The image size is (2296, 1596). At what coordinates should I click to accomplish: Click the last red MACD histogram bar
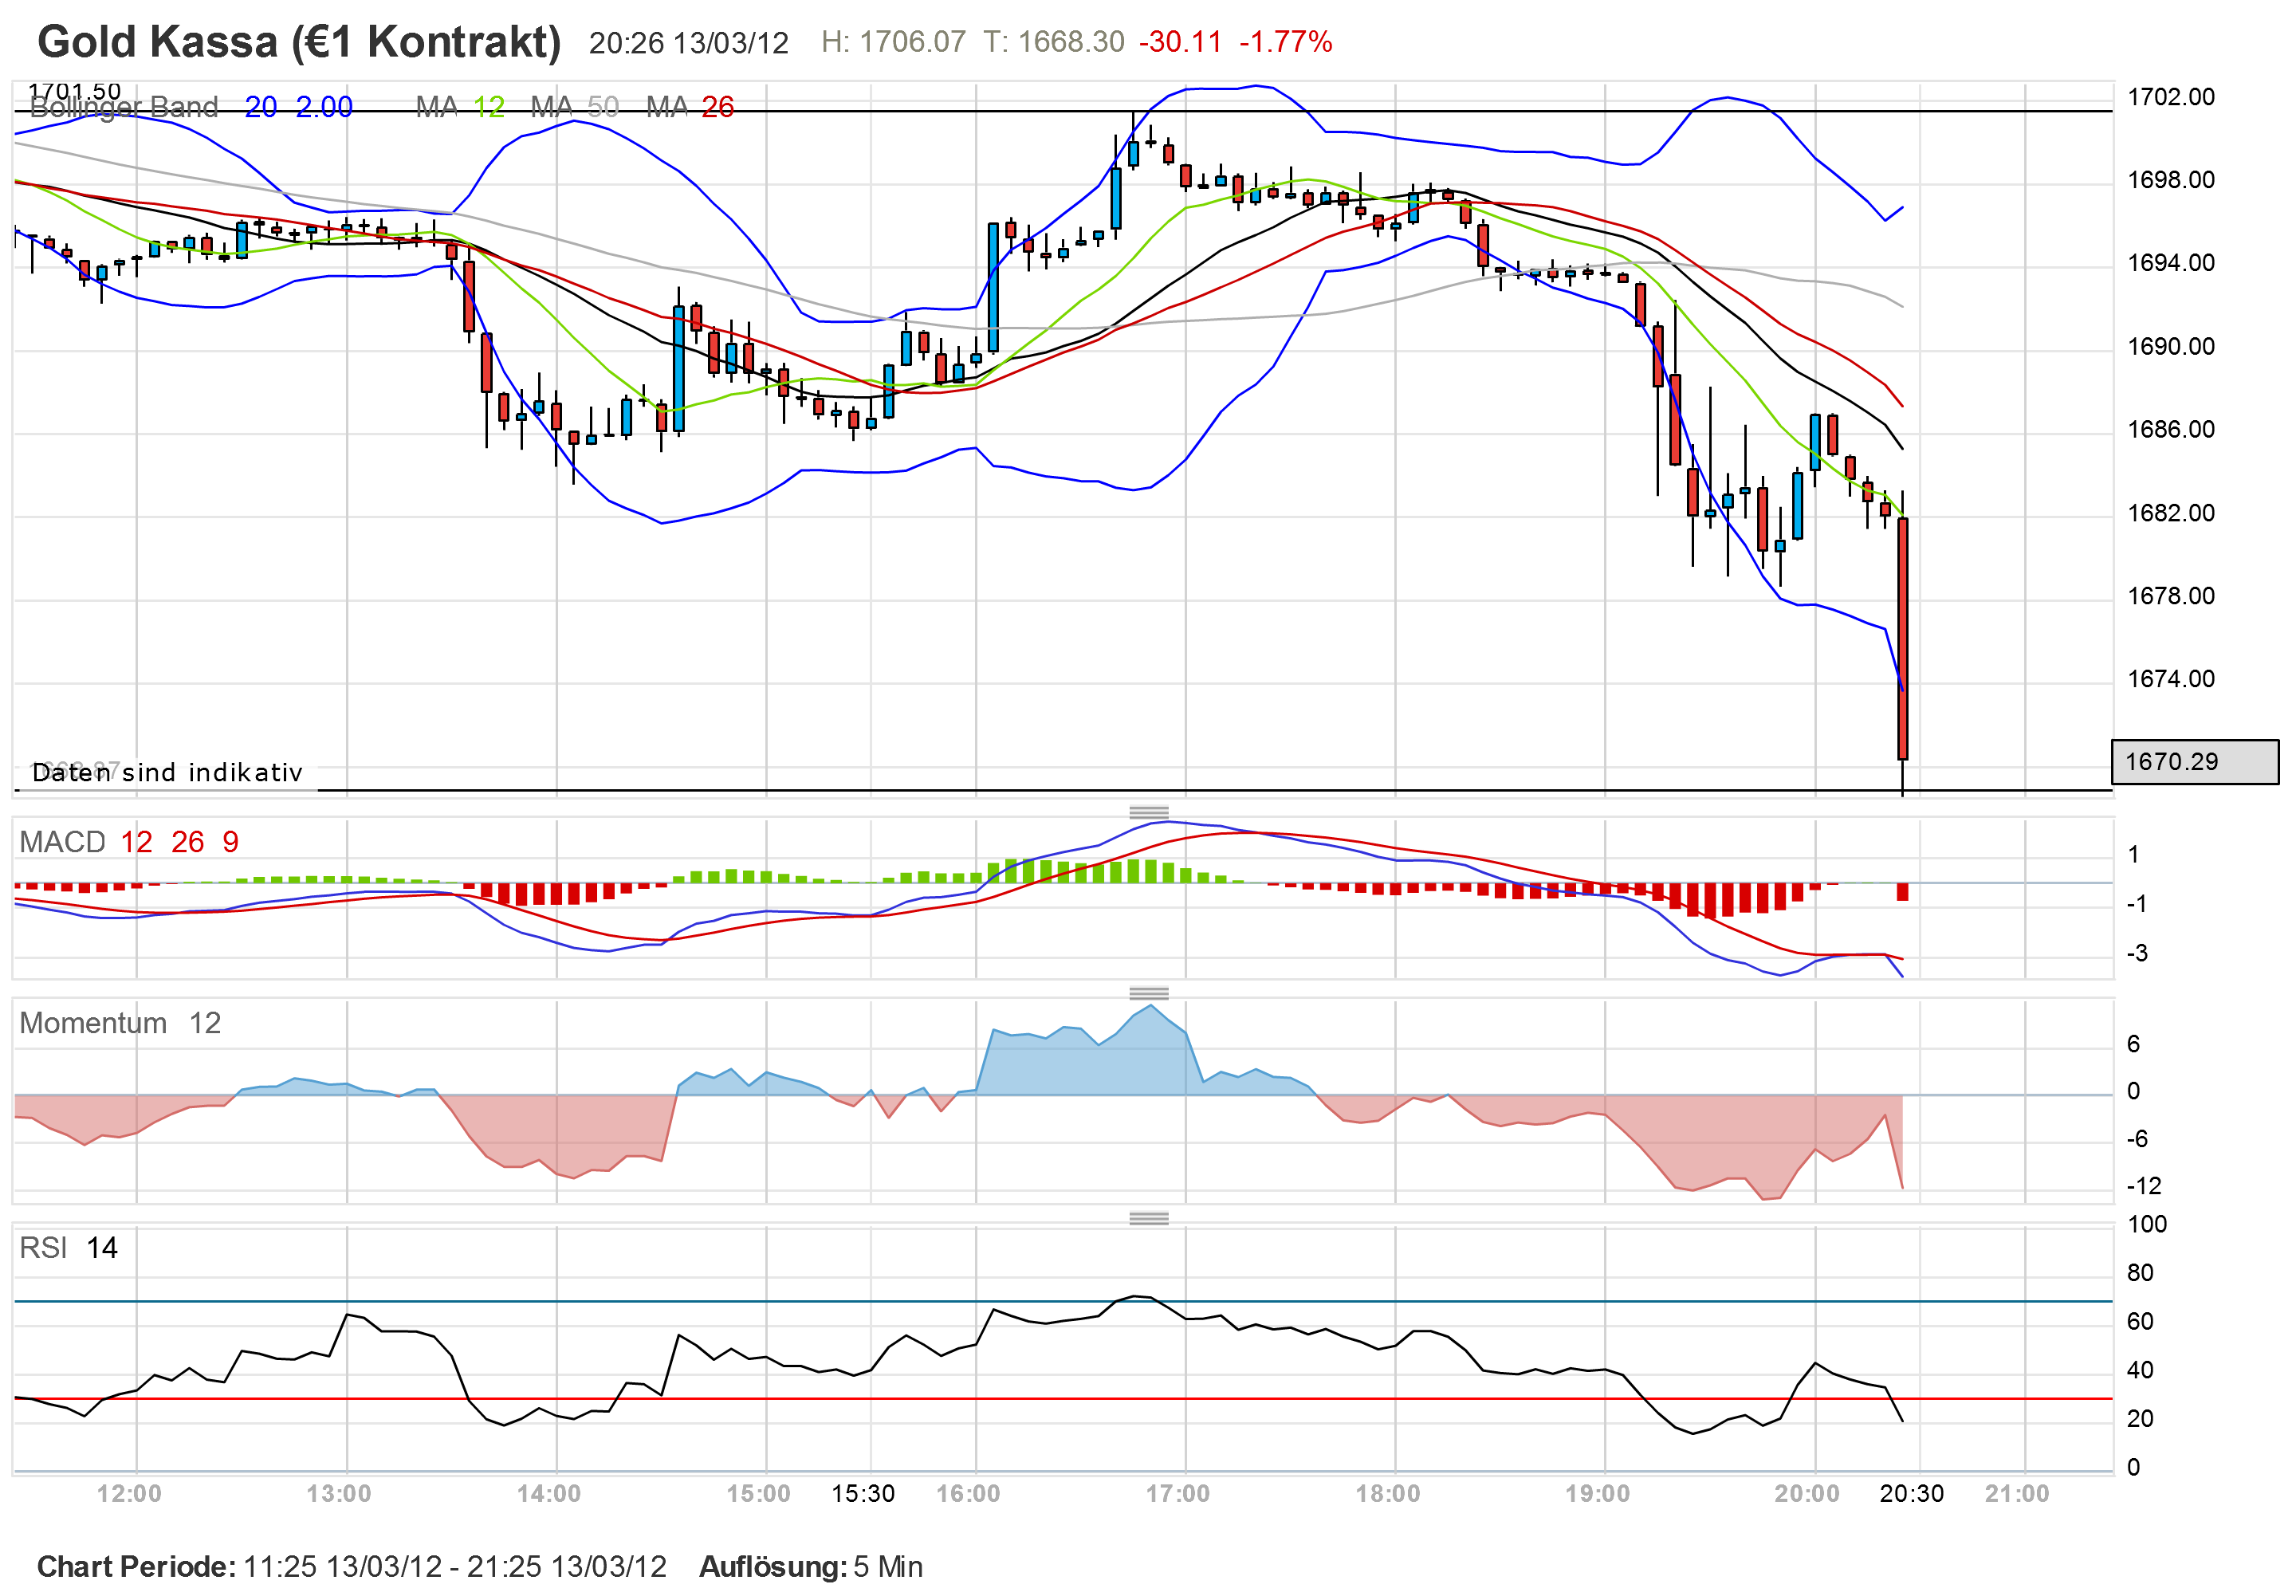[x=1902, y=892]
